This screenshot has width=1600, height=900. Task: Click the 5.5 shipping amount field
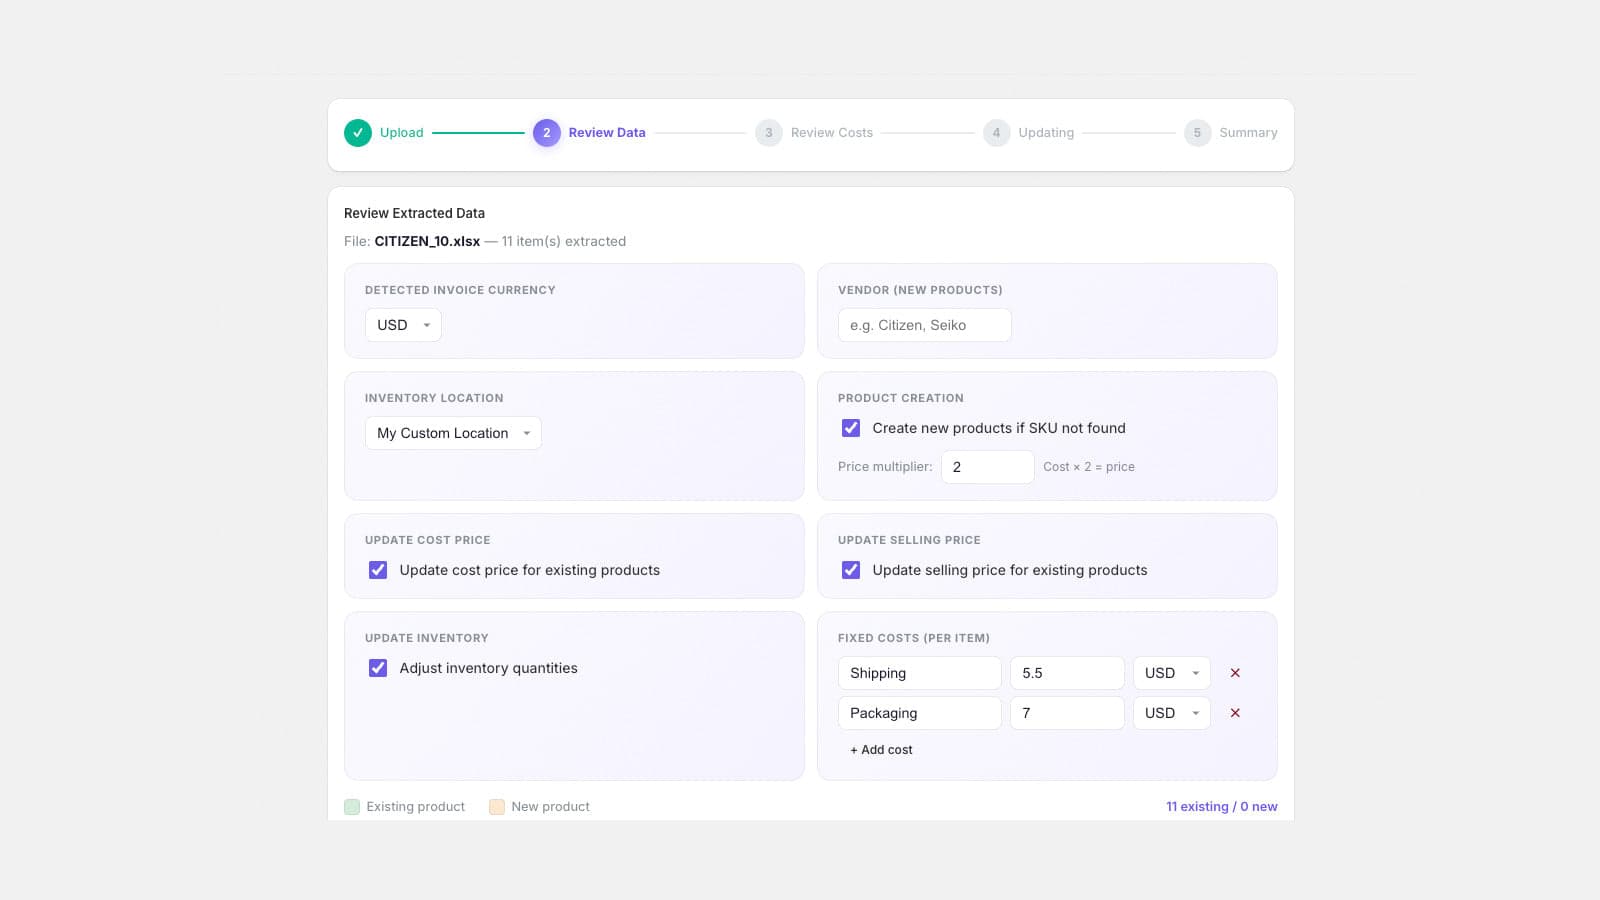pos(1067,673)
